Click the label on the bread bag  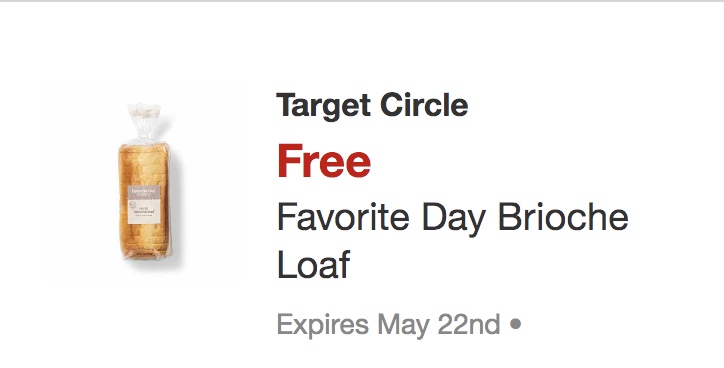(144, 205)
